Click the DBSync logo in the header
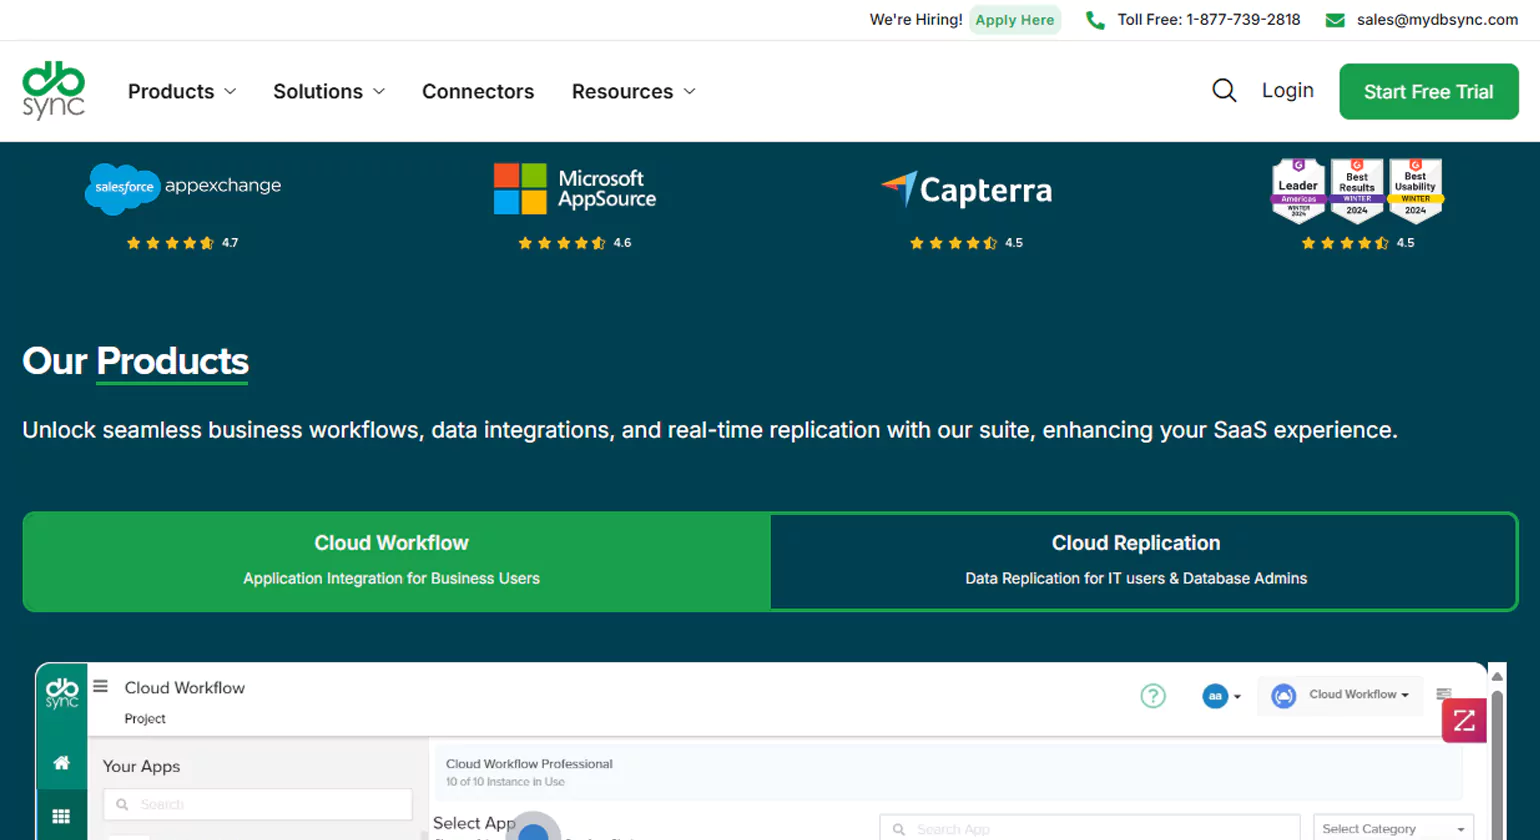Screen dimensions: 1540x840 (x=54, y=91)
